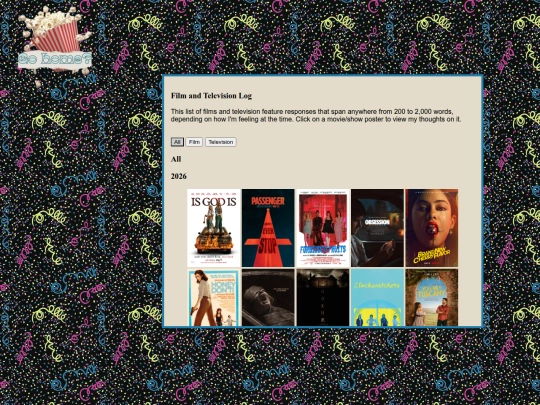Open the Is God Is poster
The width and height of the screenshot is (540, 405).
[214, 228]
